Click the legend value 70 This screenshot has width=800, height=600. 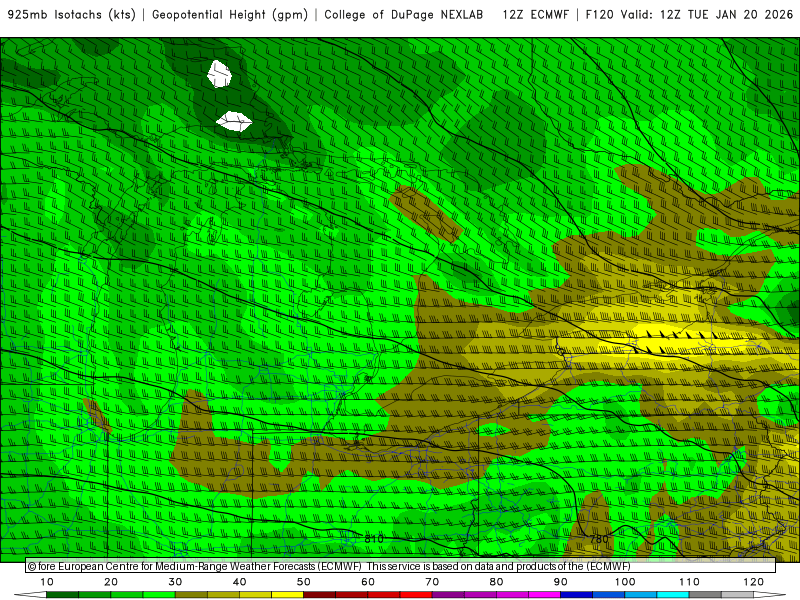432,582
